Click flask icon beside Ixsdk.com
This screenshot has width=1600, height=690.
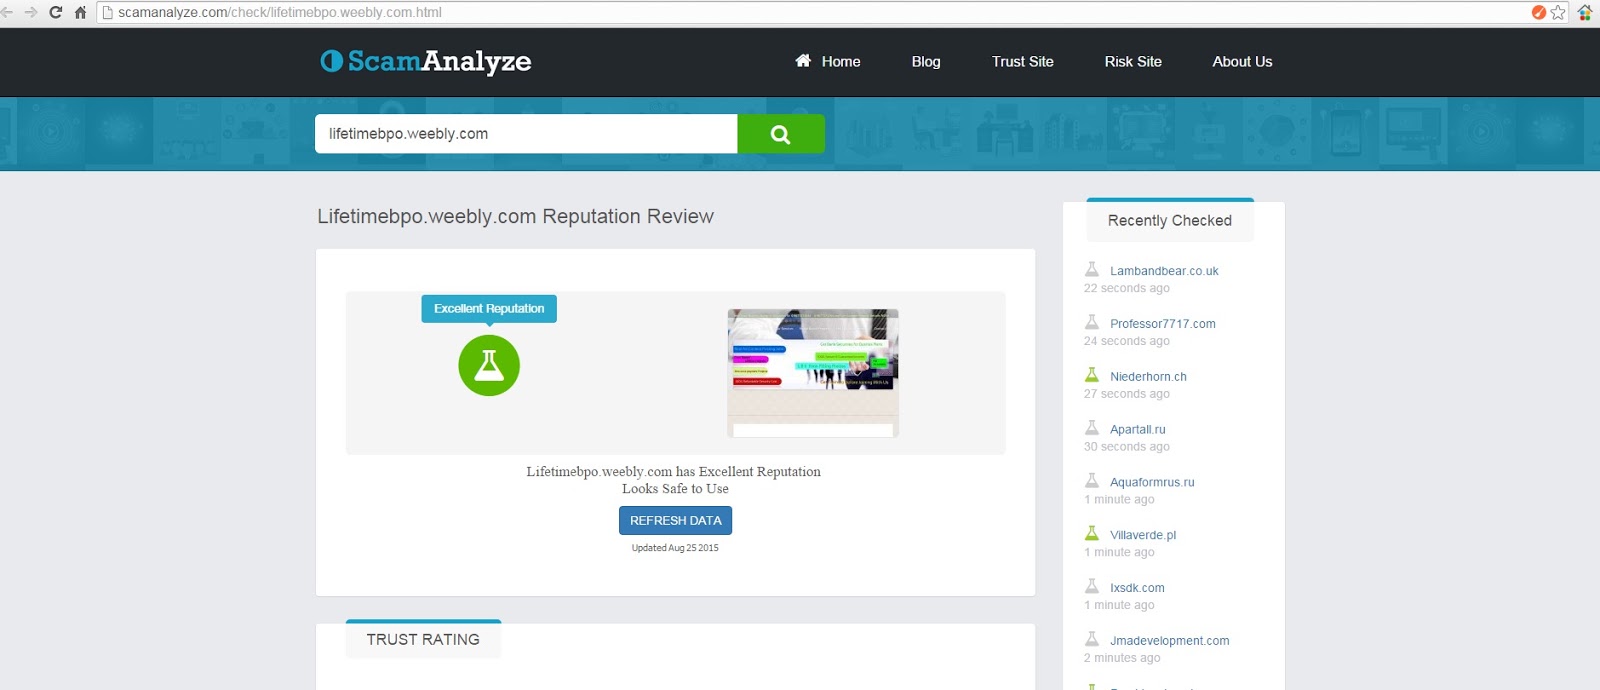[1092, 587]
